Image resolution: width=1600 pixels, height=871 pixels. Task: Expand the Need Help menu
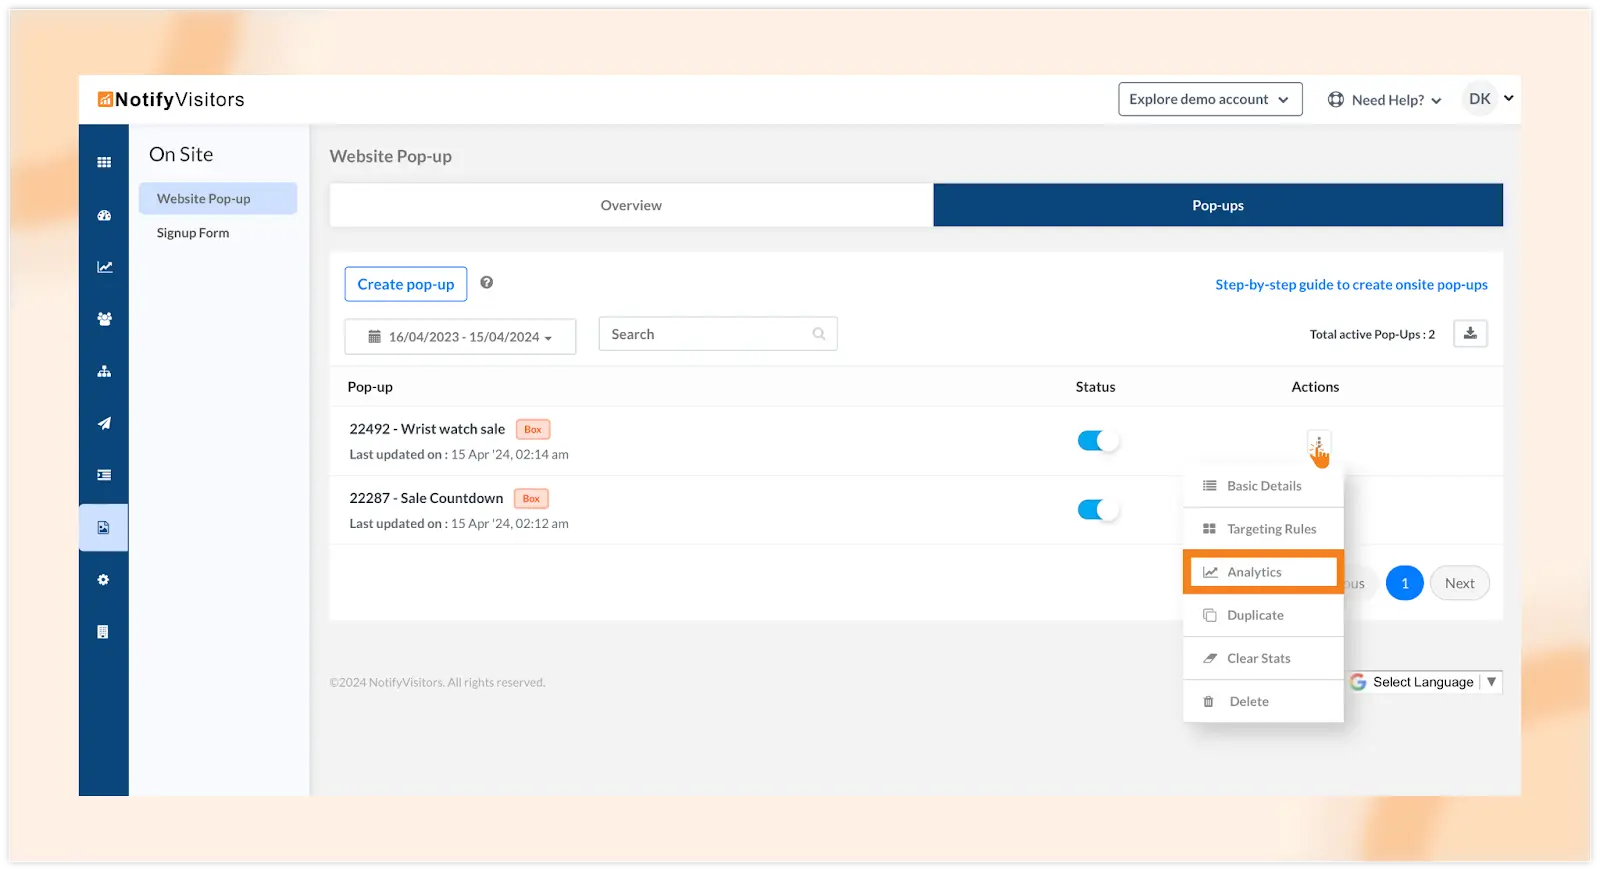(x=1385, y=100)
